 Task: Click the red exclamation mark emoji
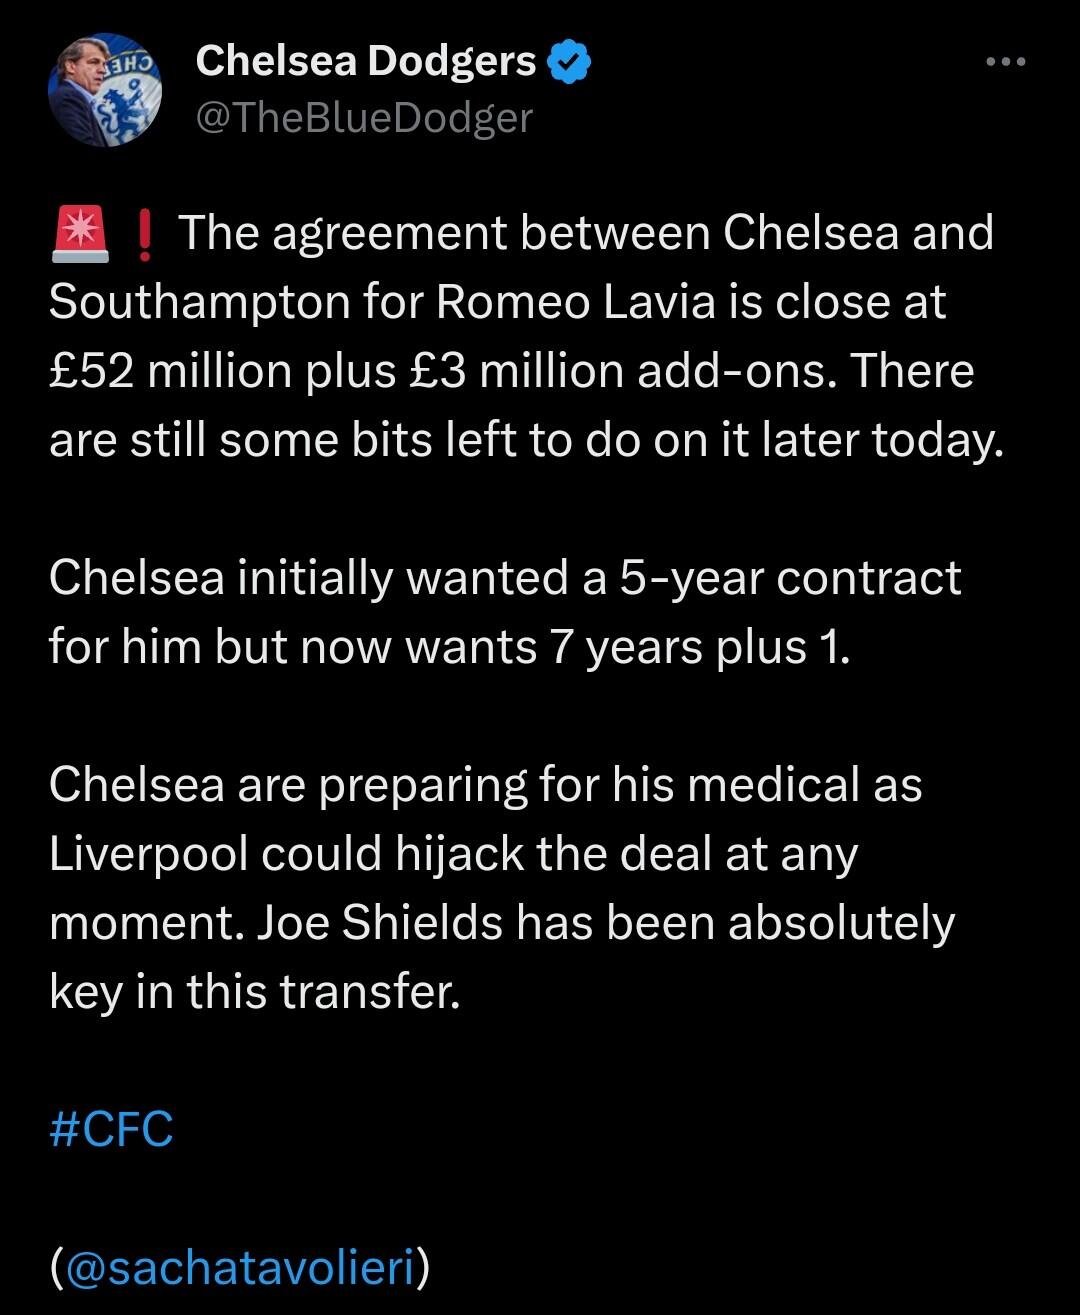pyautogui.click(x=145, y=236)
